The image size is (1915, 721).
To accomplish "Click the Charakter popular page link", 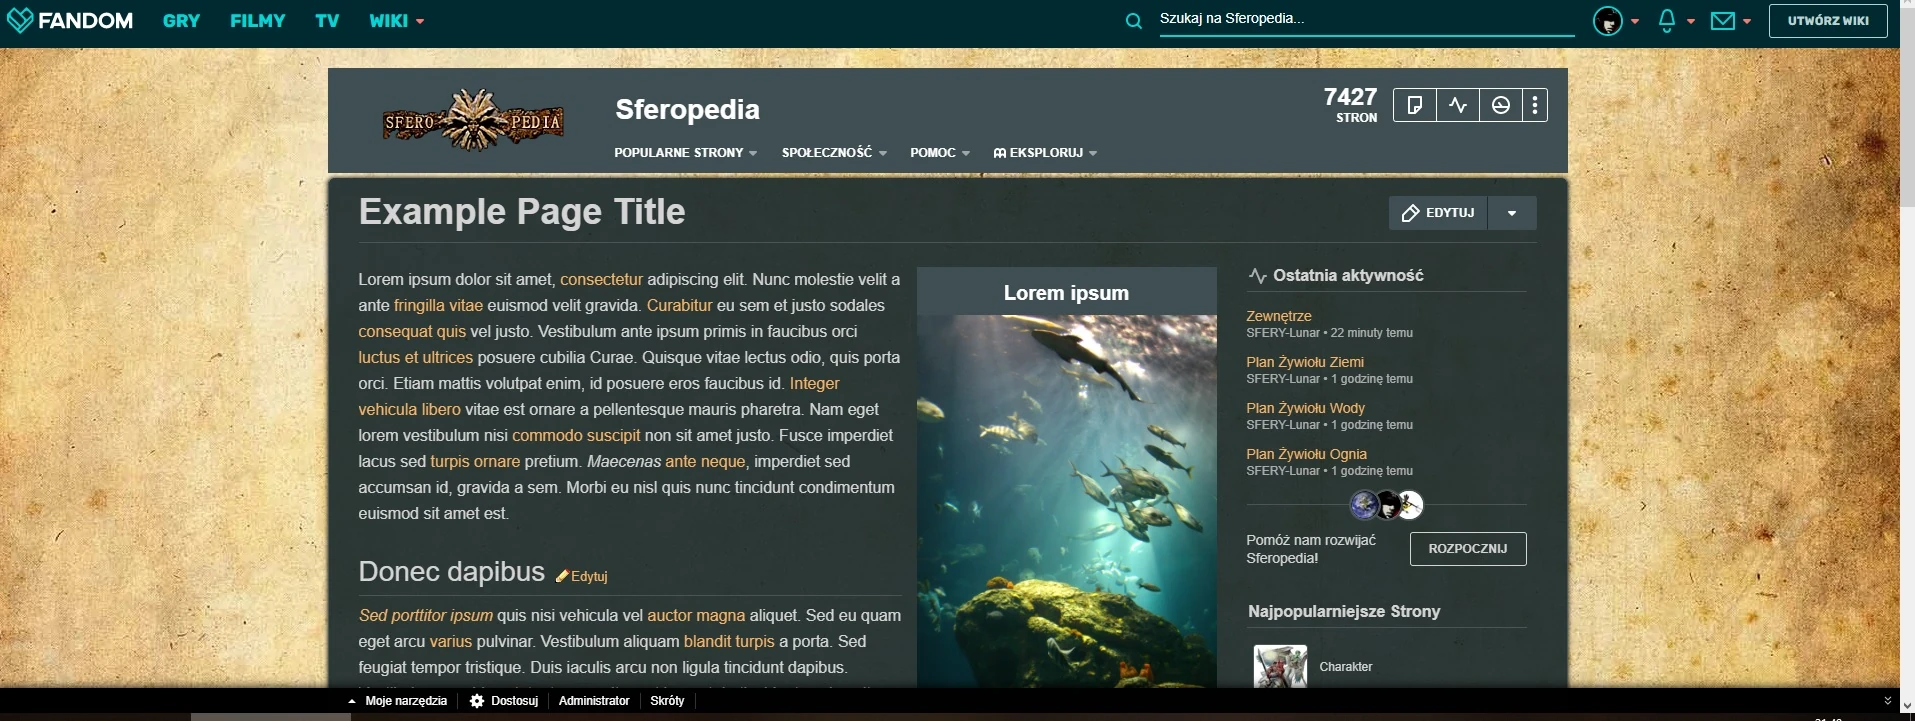I will 1346,667.
